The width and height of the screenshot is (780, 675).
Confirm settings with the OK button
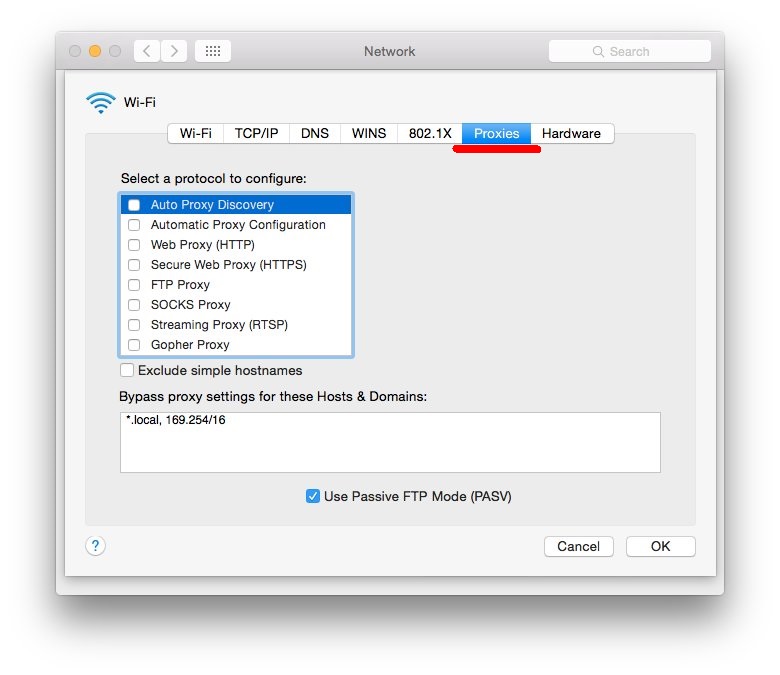click(661, 546)
